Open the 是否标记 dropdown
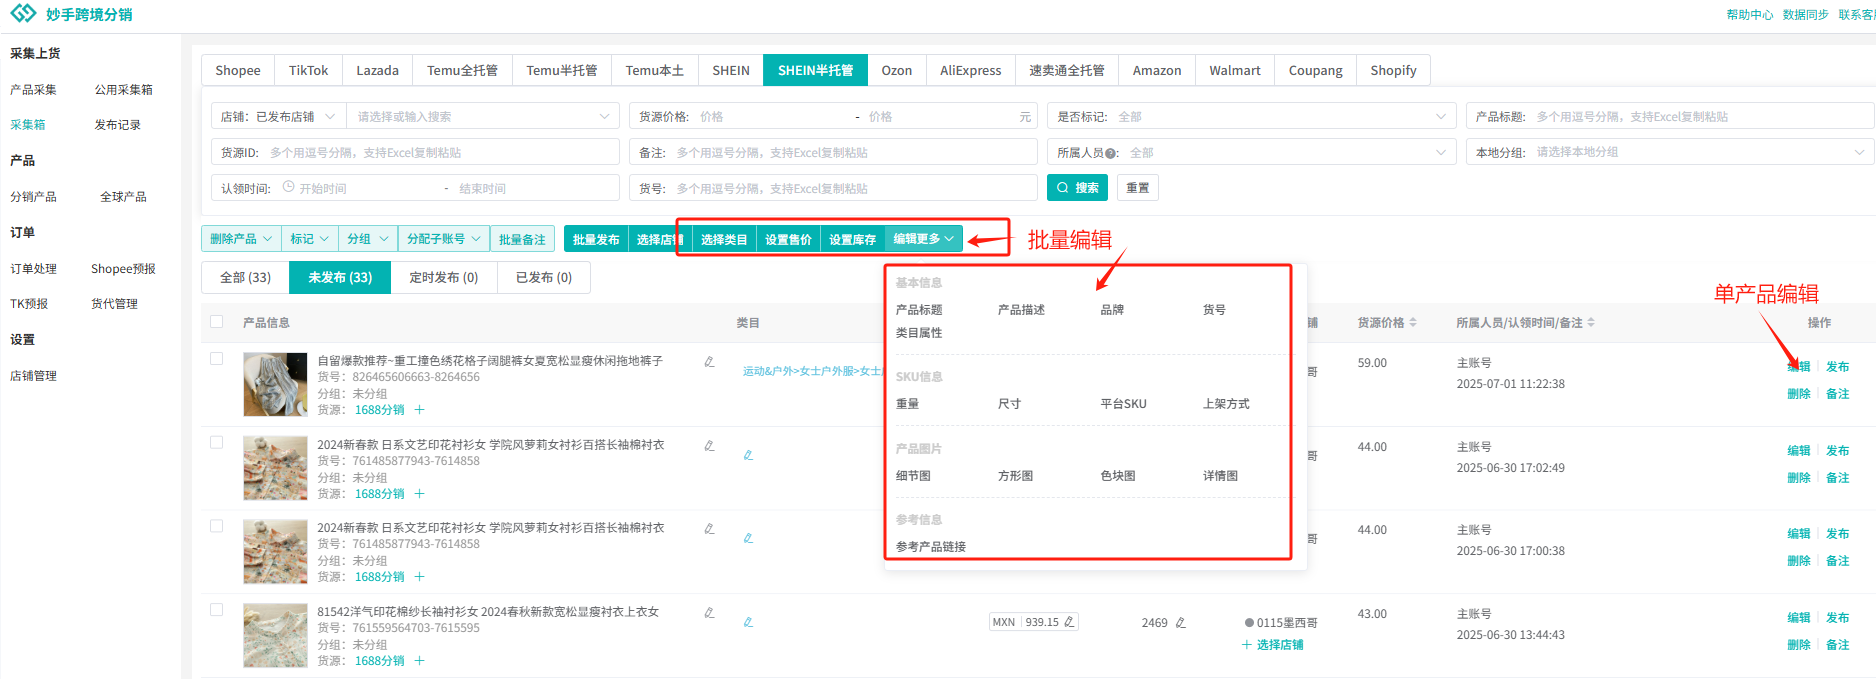The image size is (1876, 679). pyautogui.click(x=1252, y=116)
